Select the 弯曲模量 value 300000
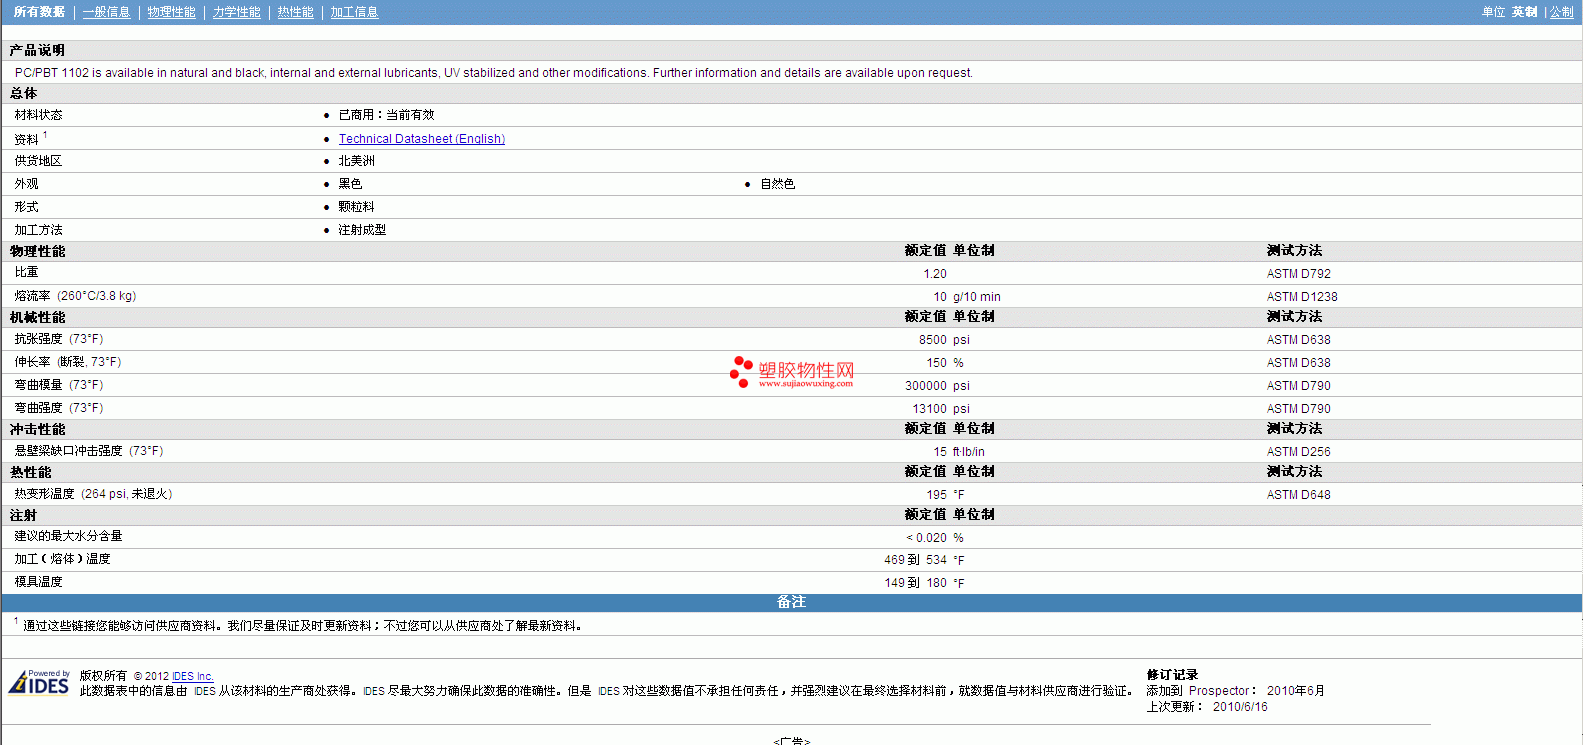The height and width of the screenshot is (745, 1583). pos(926,386)
